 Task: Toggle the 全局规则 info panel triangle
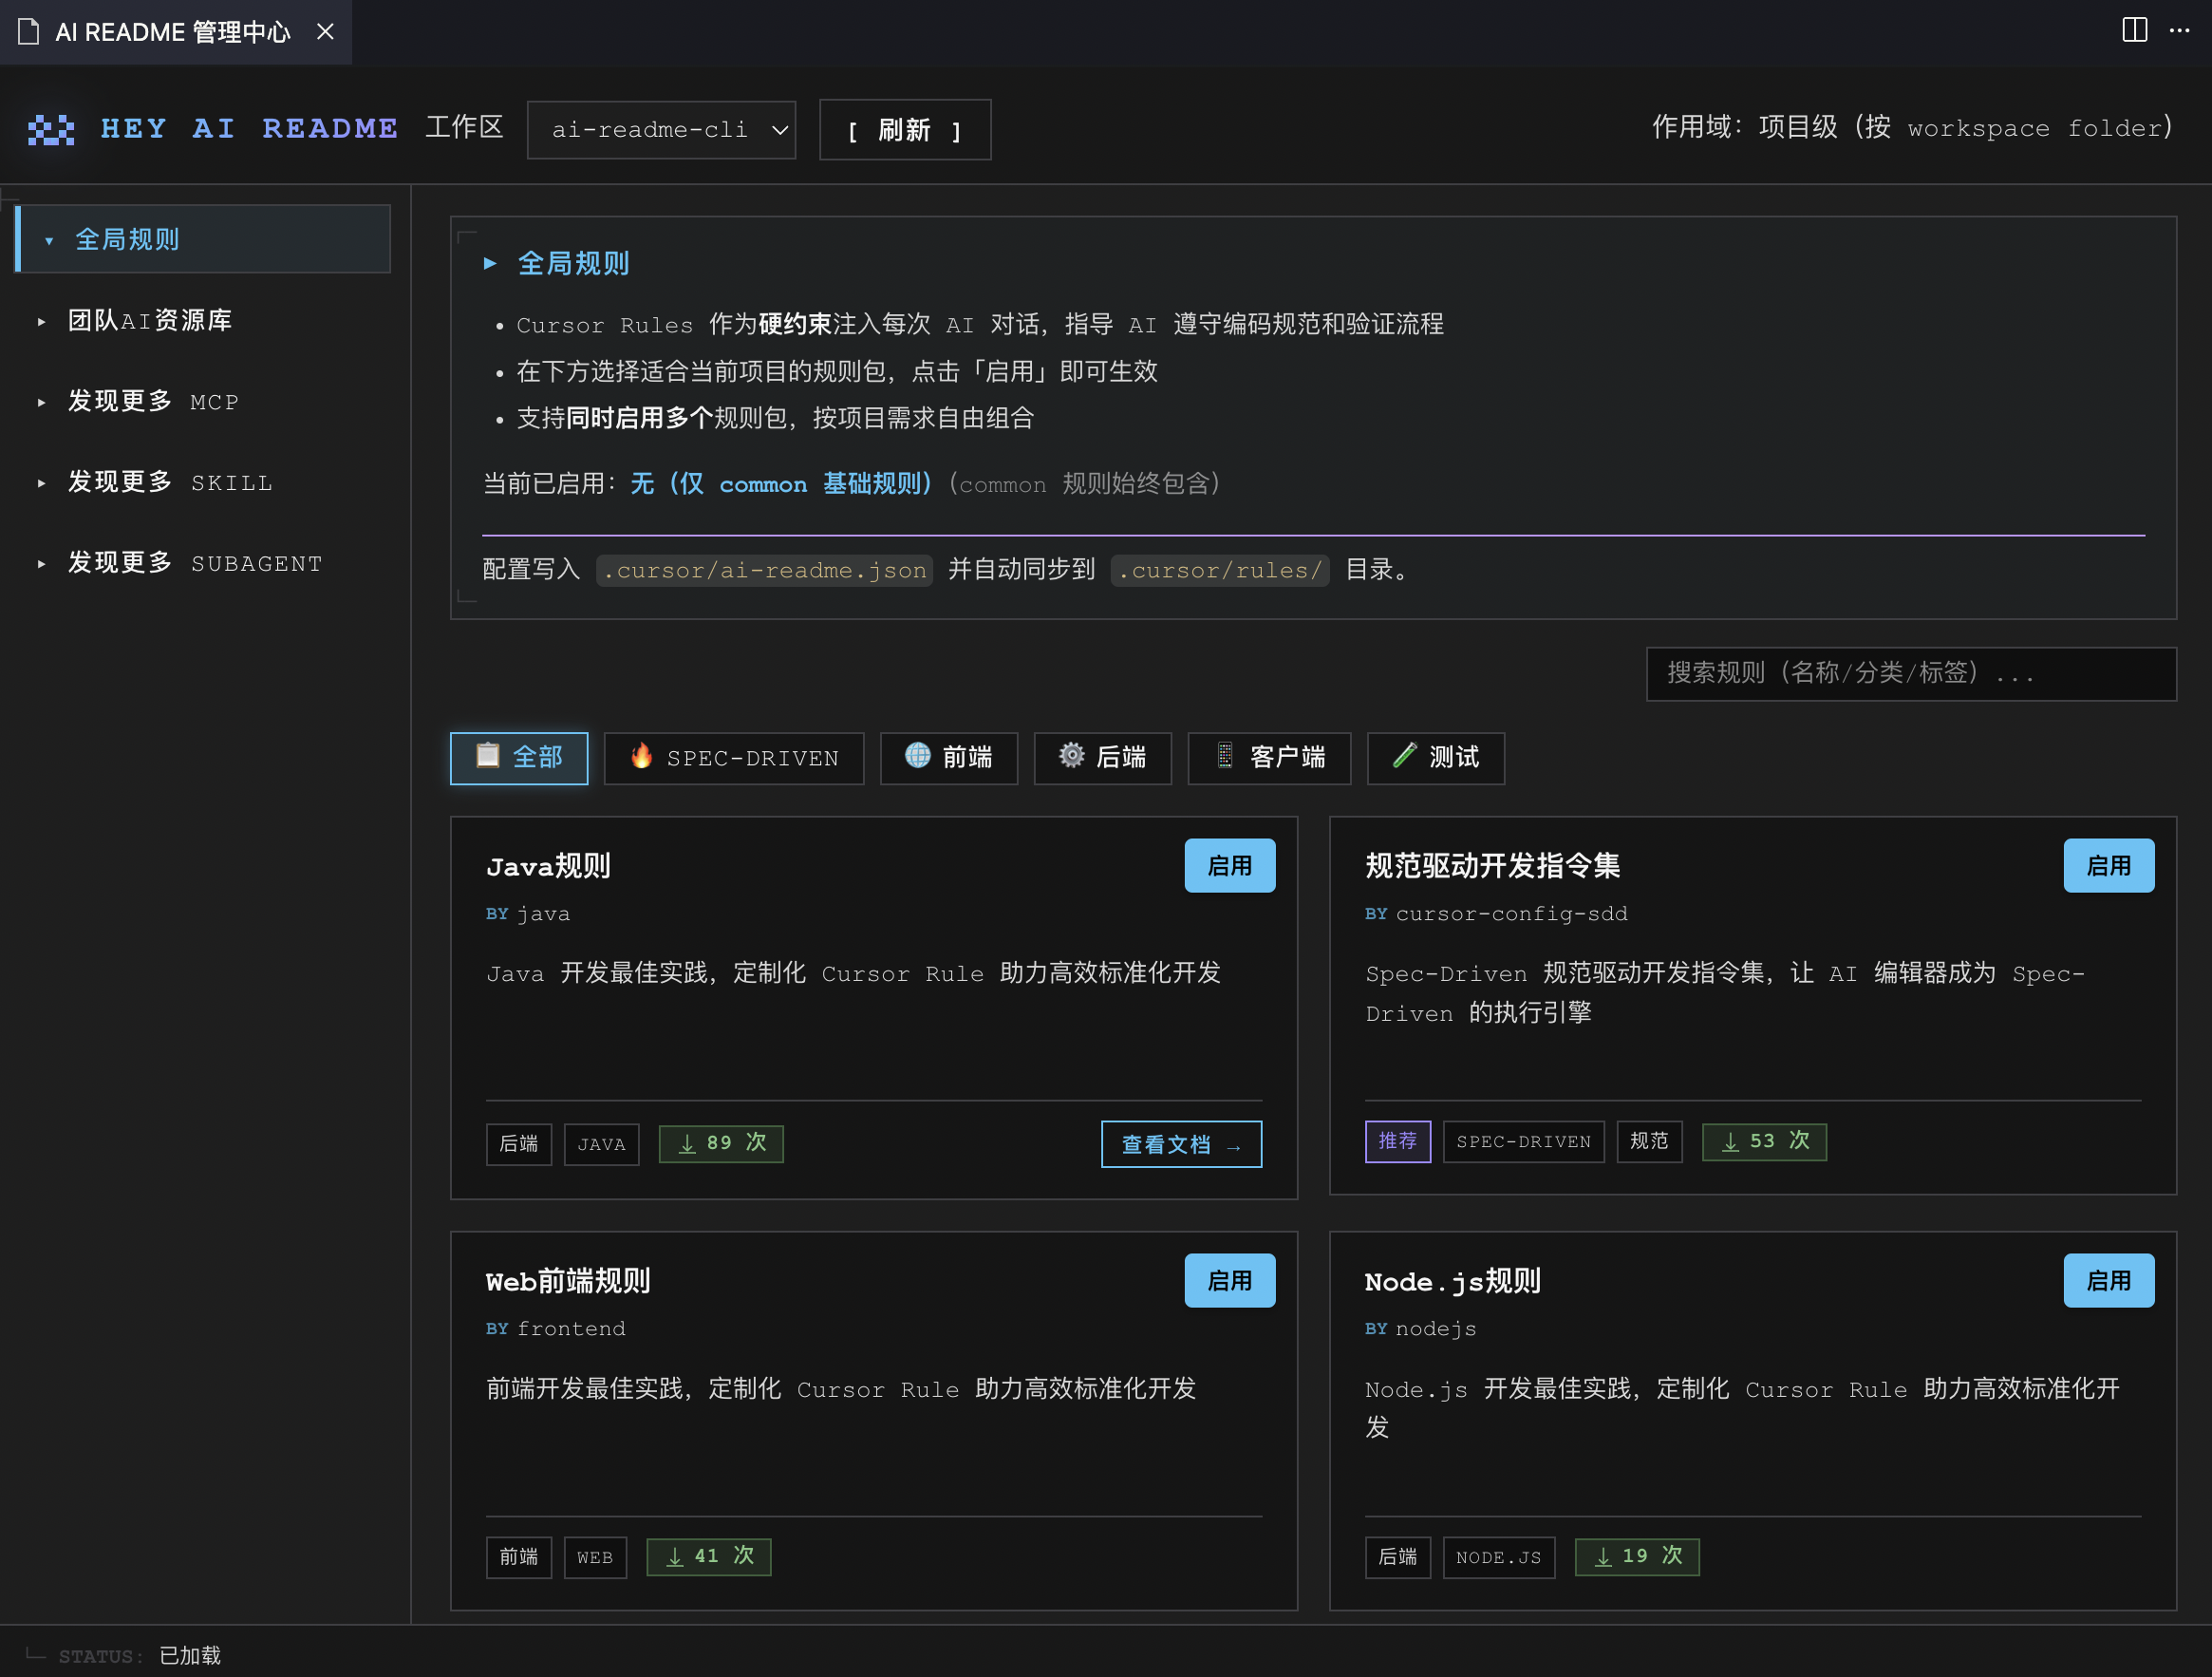point(490,263)
